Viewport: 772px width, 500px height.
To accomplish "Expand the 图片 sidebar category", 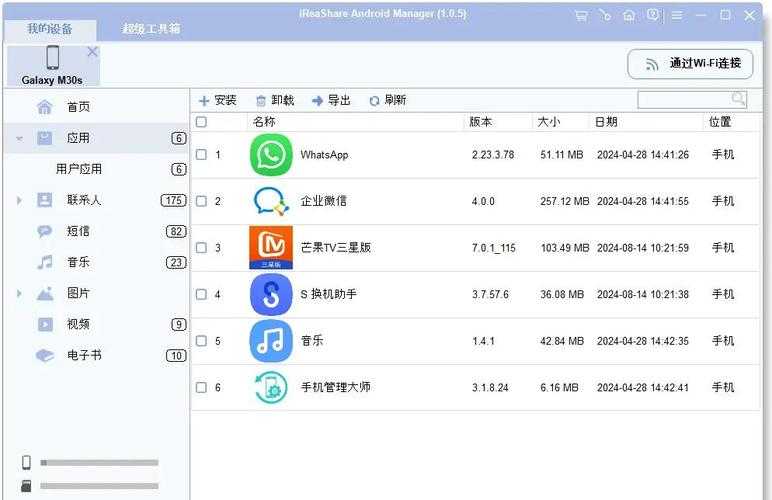I will (x=19, y=293).
